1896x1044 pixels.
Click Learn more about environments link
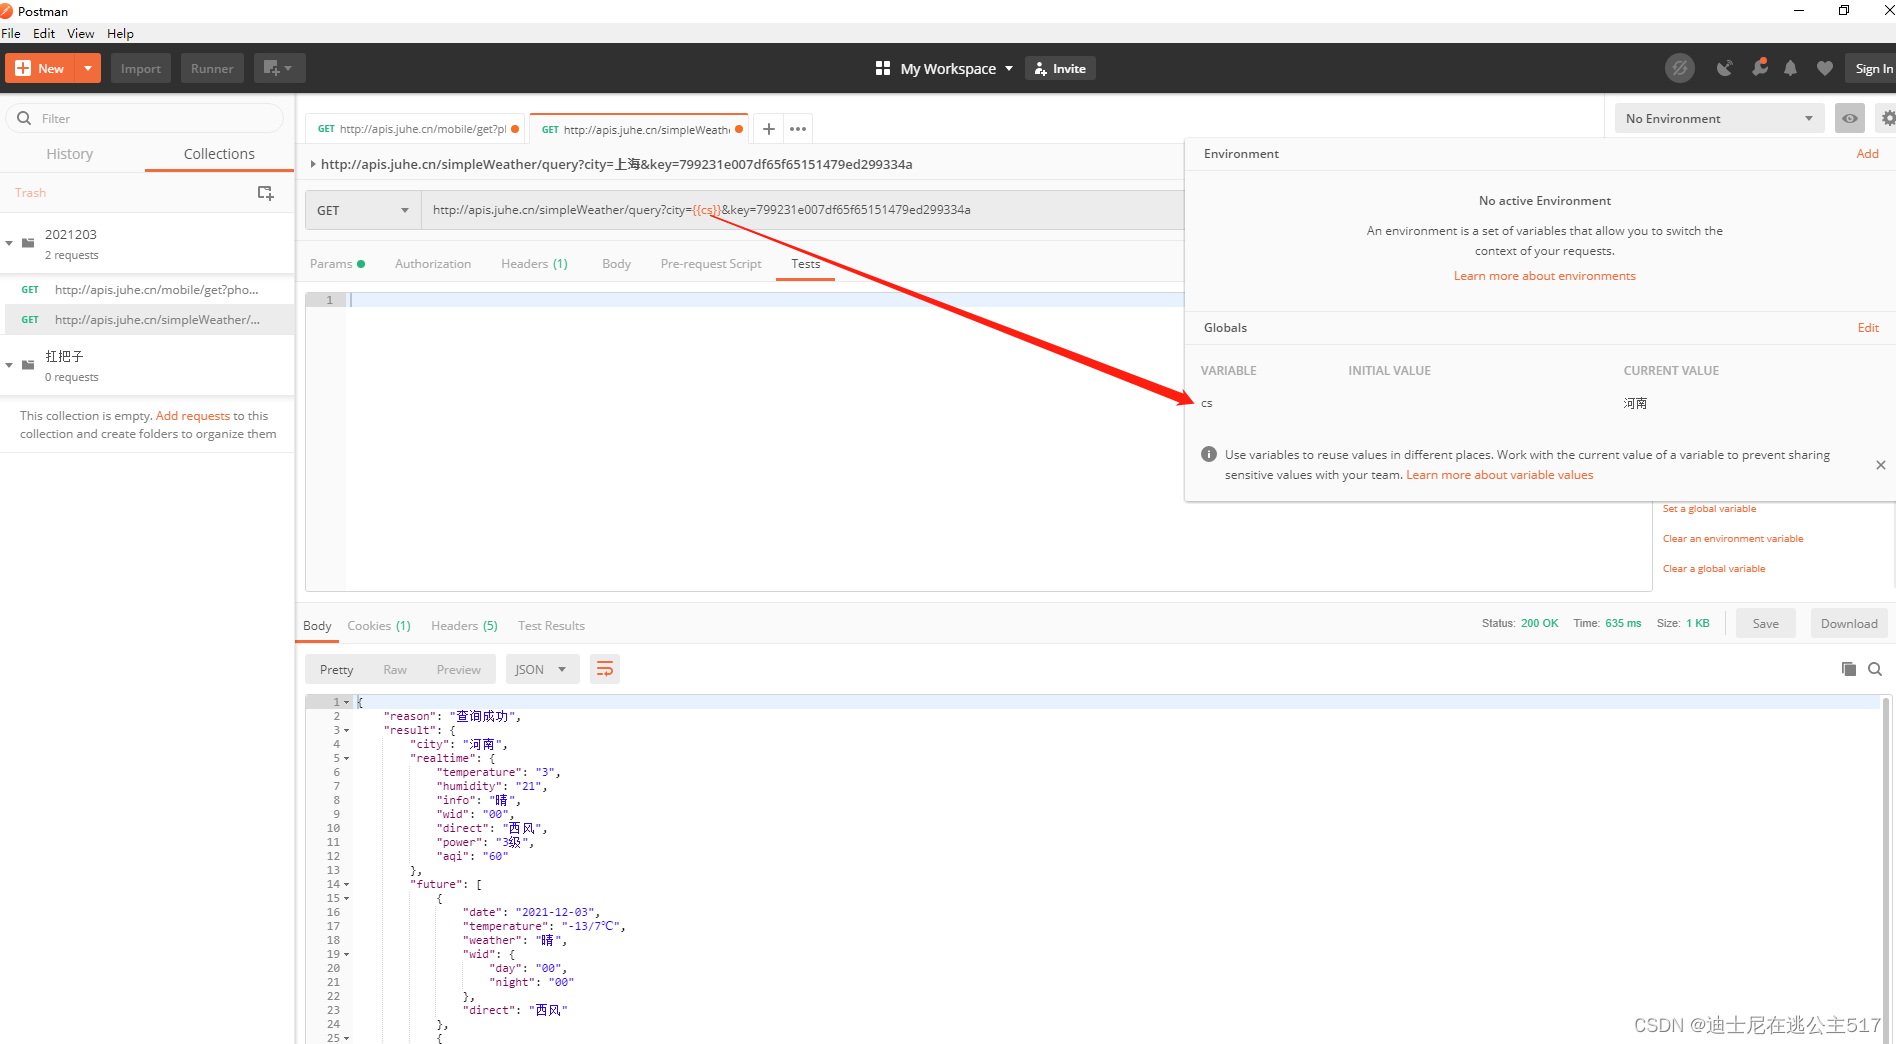[x=1544, y=276]
